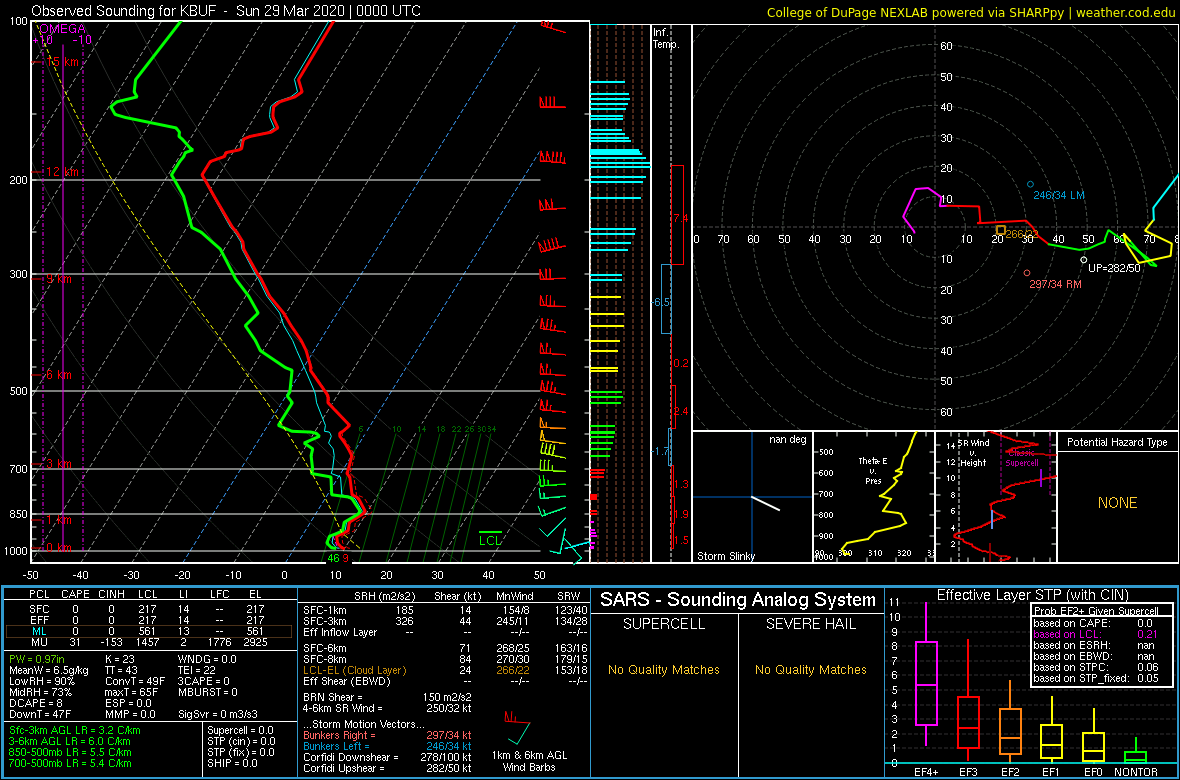Click the 'Supercell = 0.0' value

[x=241, y=731]
